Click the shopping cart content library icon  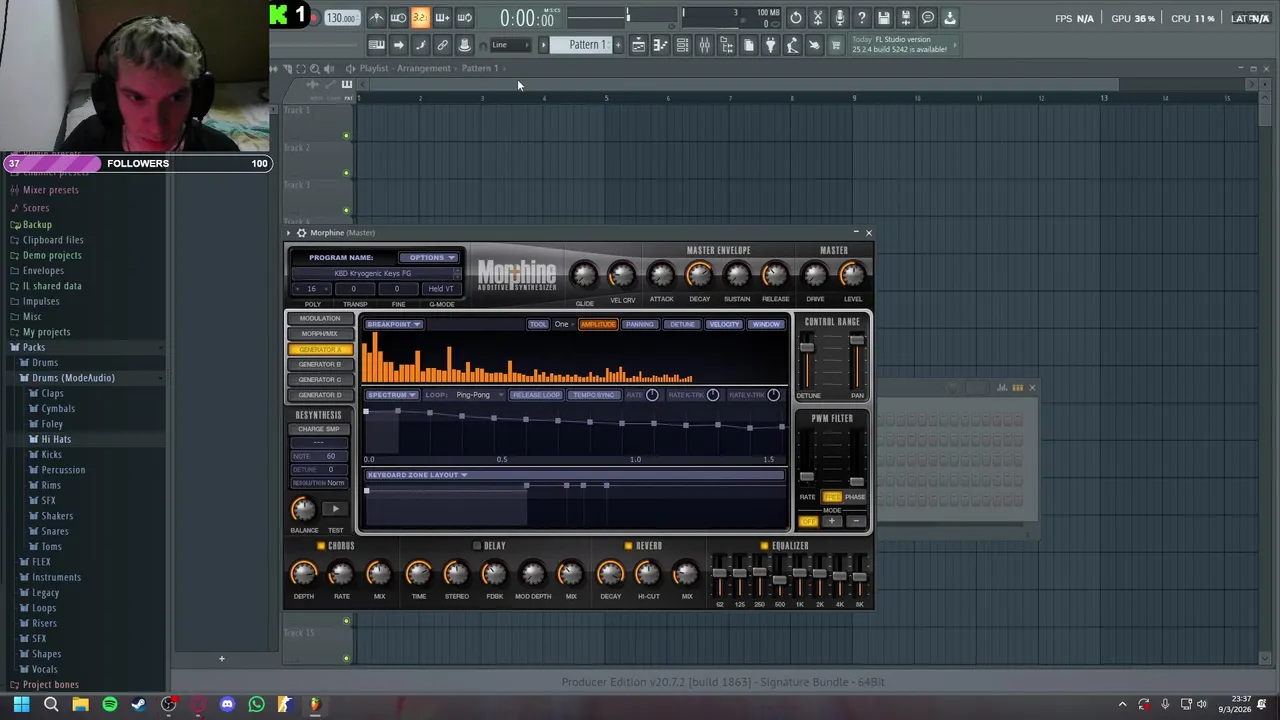[x=835, y=45]
